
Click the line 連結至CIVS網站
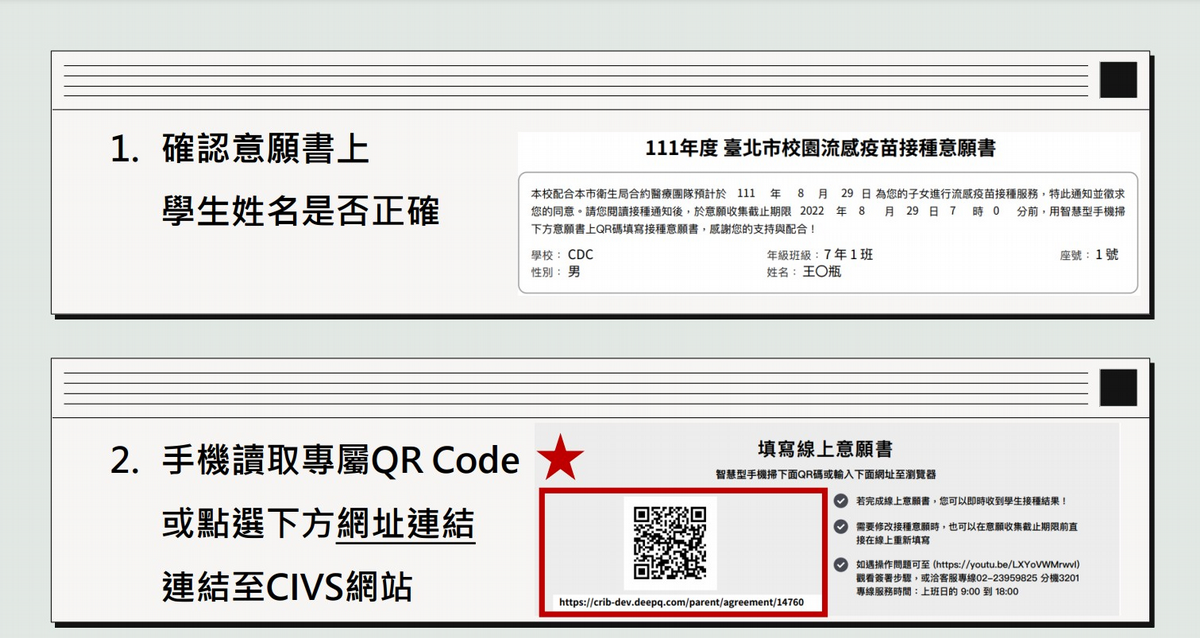pyautogui.click(x=287, y=587)
